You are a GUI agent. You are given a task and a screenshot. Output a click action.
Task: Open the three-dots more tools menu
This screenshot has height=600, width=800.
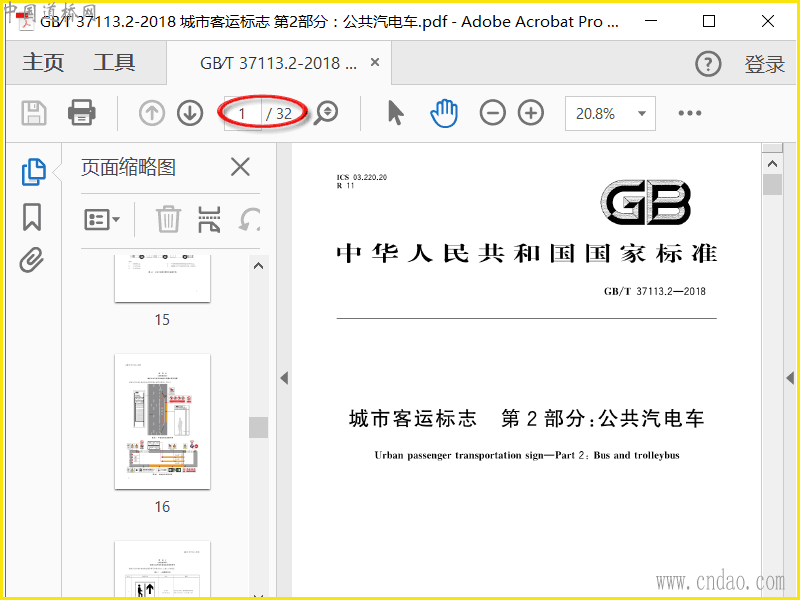tap(690, 113)
